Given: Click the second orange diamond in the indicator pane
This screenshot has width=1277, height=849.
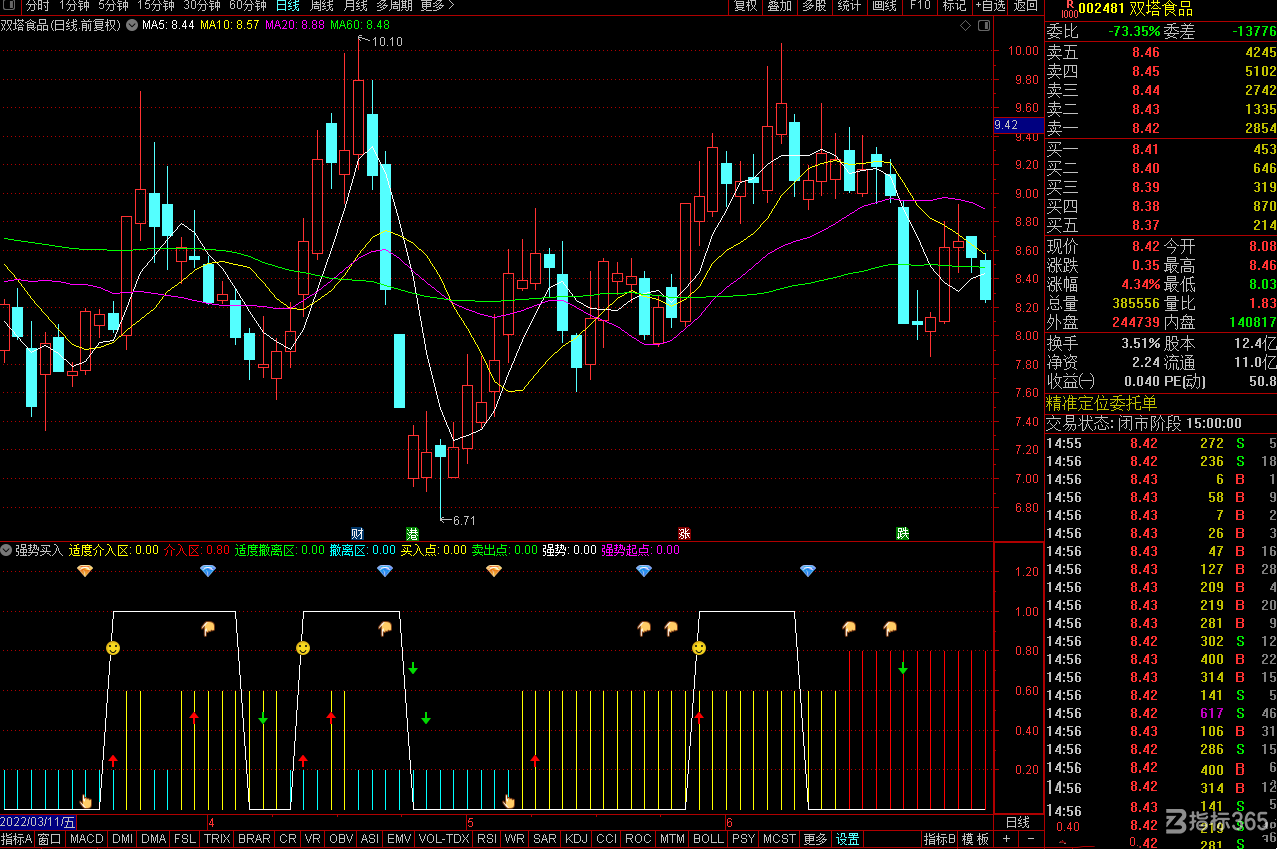Looking at the screenshot, I should click(494, 570).
